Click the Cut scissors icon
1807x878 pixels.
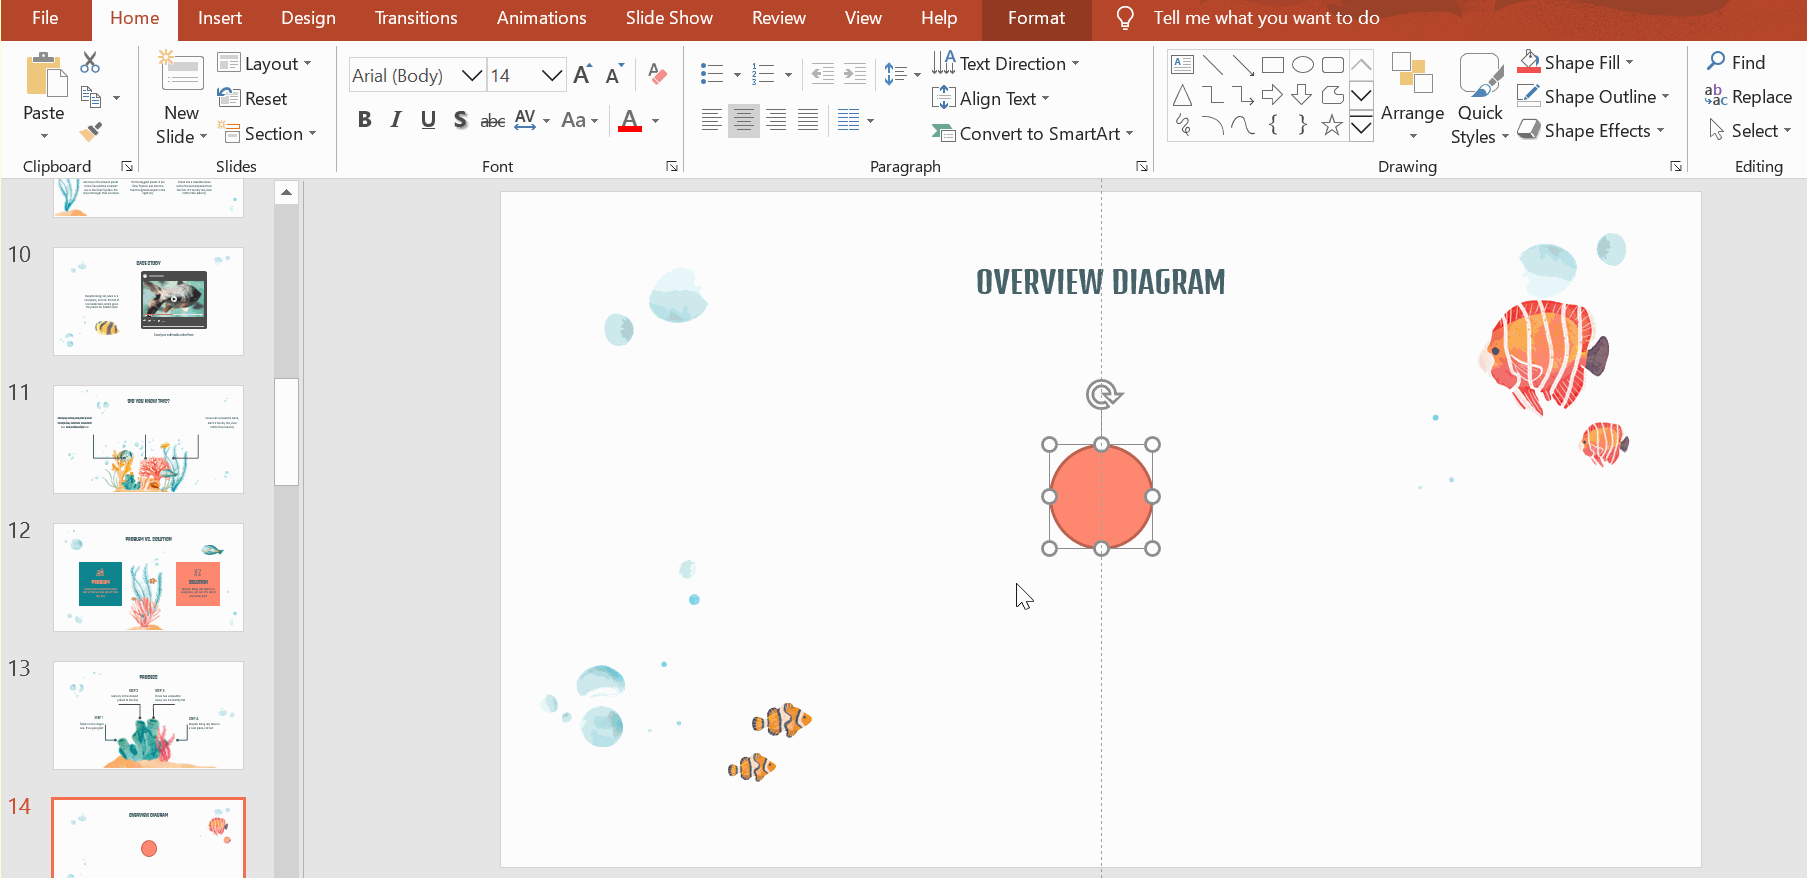pyautogui.click(x=90, y=63)
